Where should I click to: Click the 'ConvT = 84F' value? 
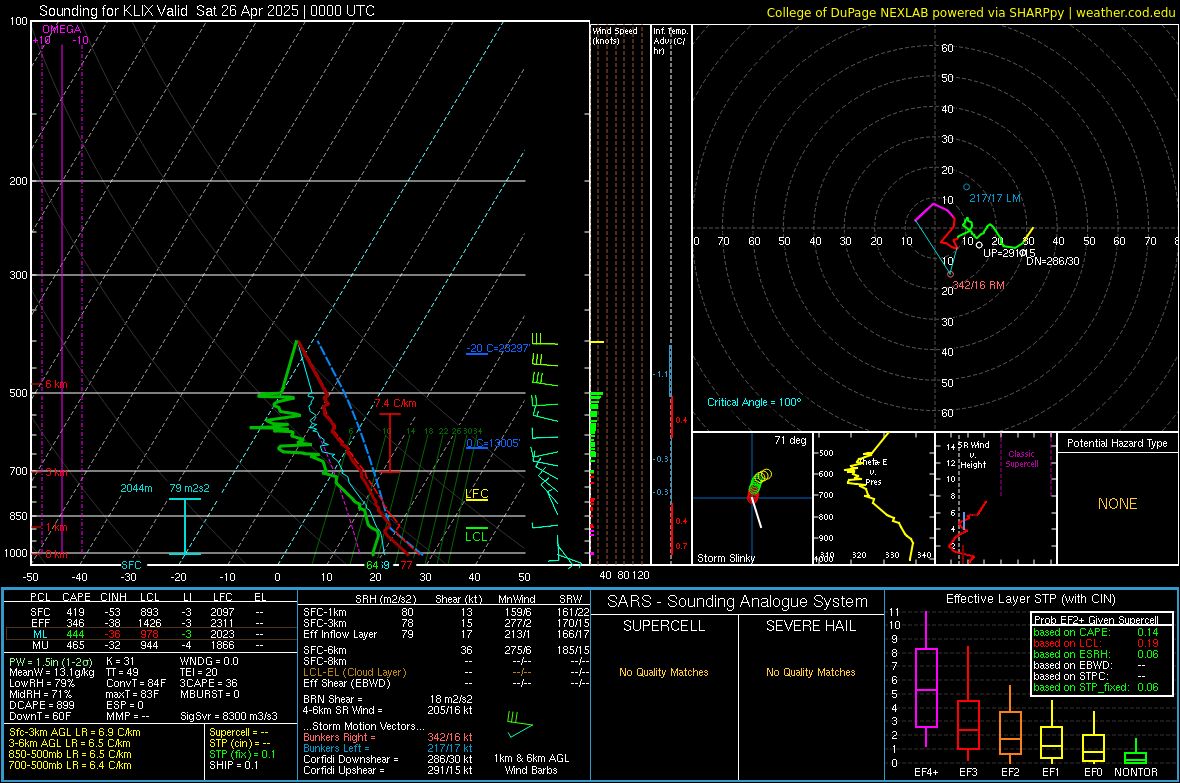[x=136, y=684]
